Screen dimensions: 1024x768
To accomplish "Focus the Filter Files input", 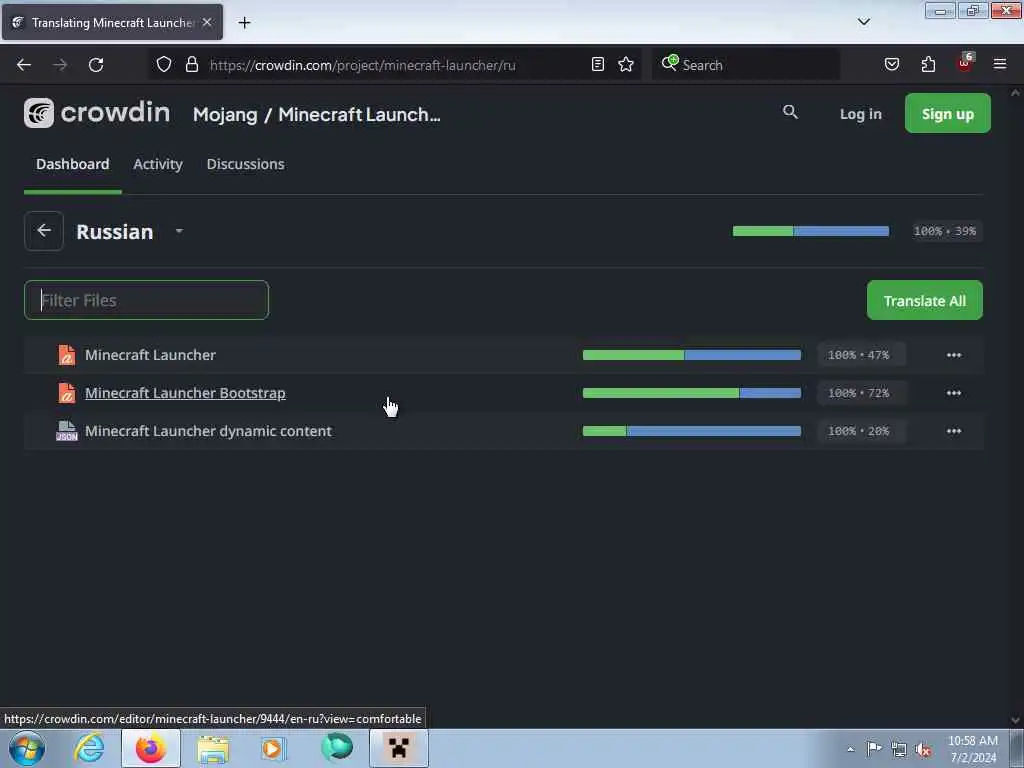I will [x=146, y=300].
